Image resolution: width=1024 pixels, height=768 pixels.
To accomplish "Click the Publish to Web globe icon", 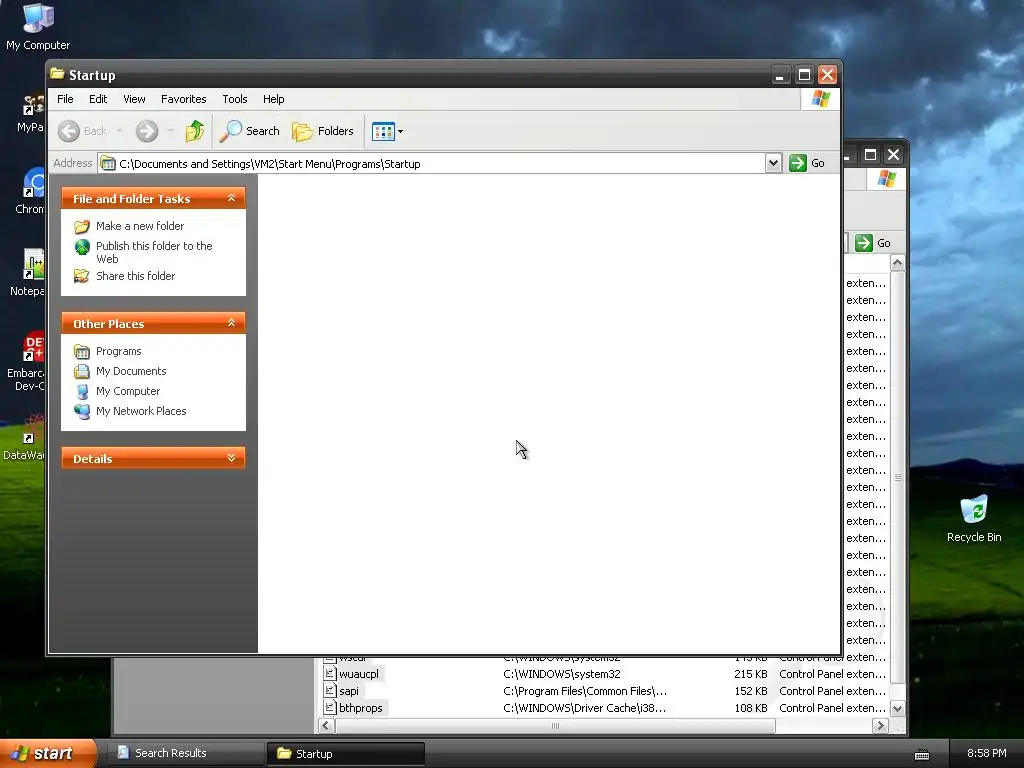I will point(82,247).
